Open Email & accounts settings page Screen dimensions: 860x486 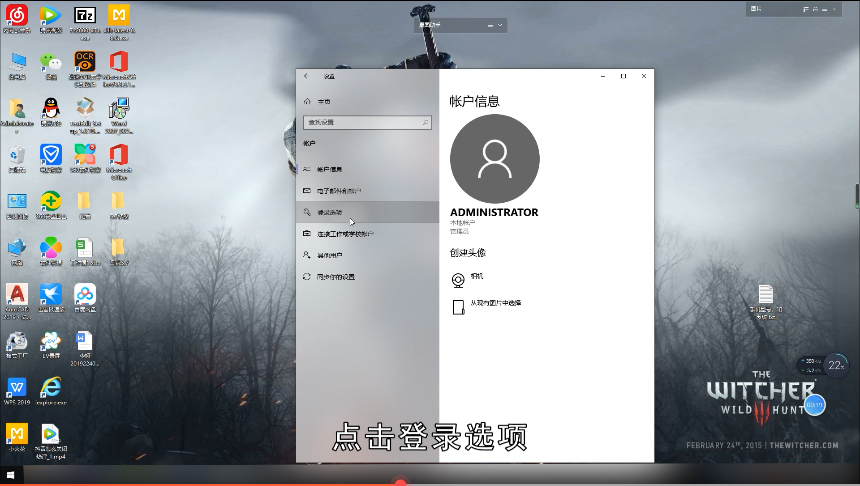[367, 191]
